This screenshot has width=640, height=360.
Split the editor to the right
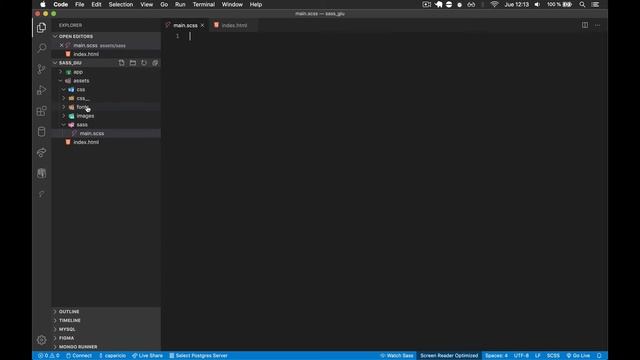pyautogui.click(x=585, y=25)
